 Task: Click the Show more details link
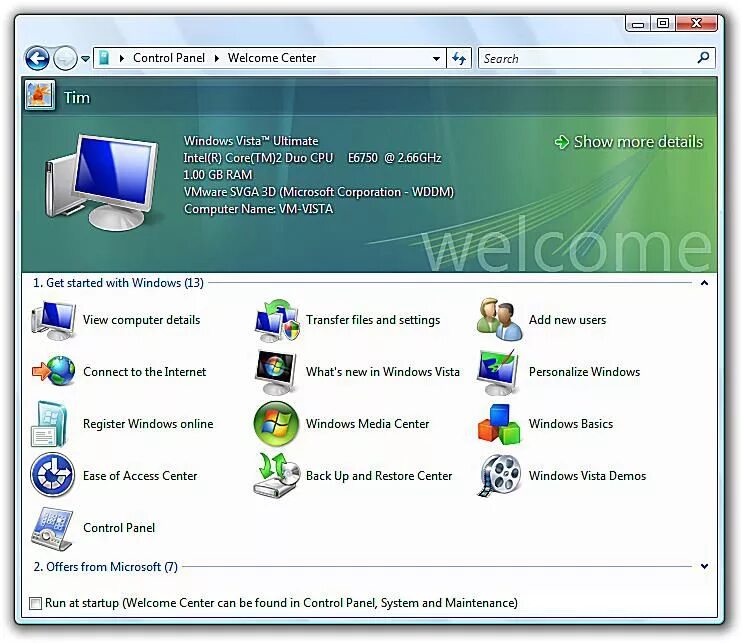(638, 142)
